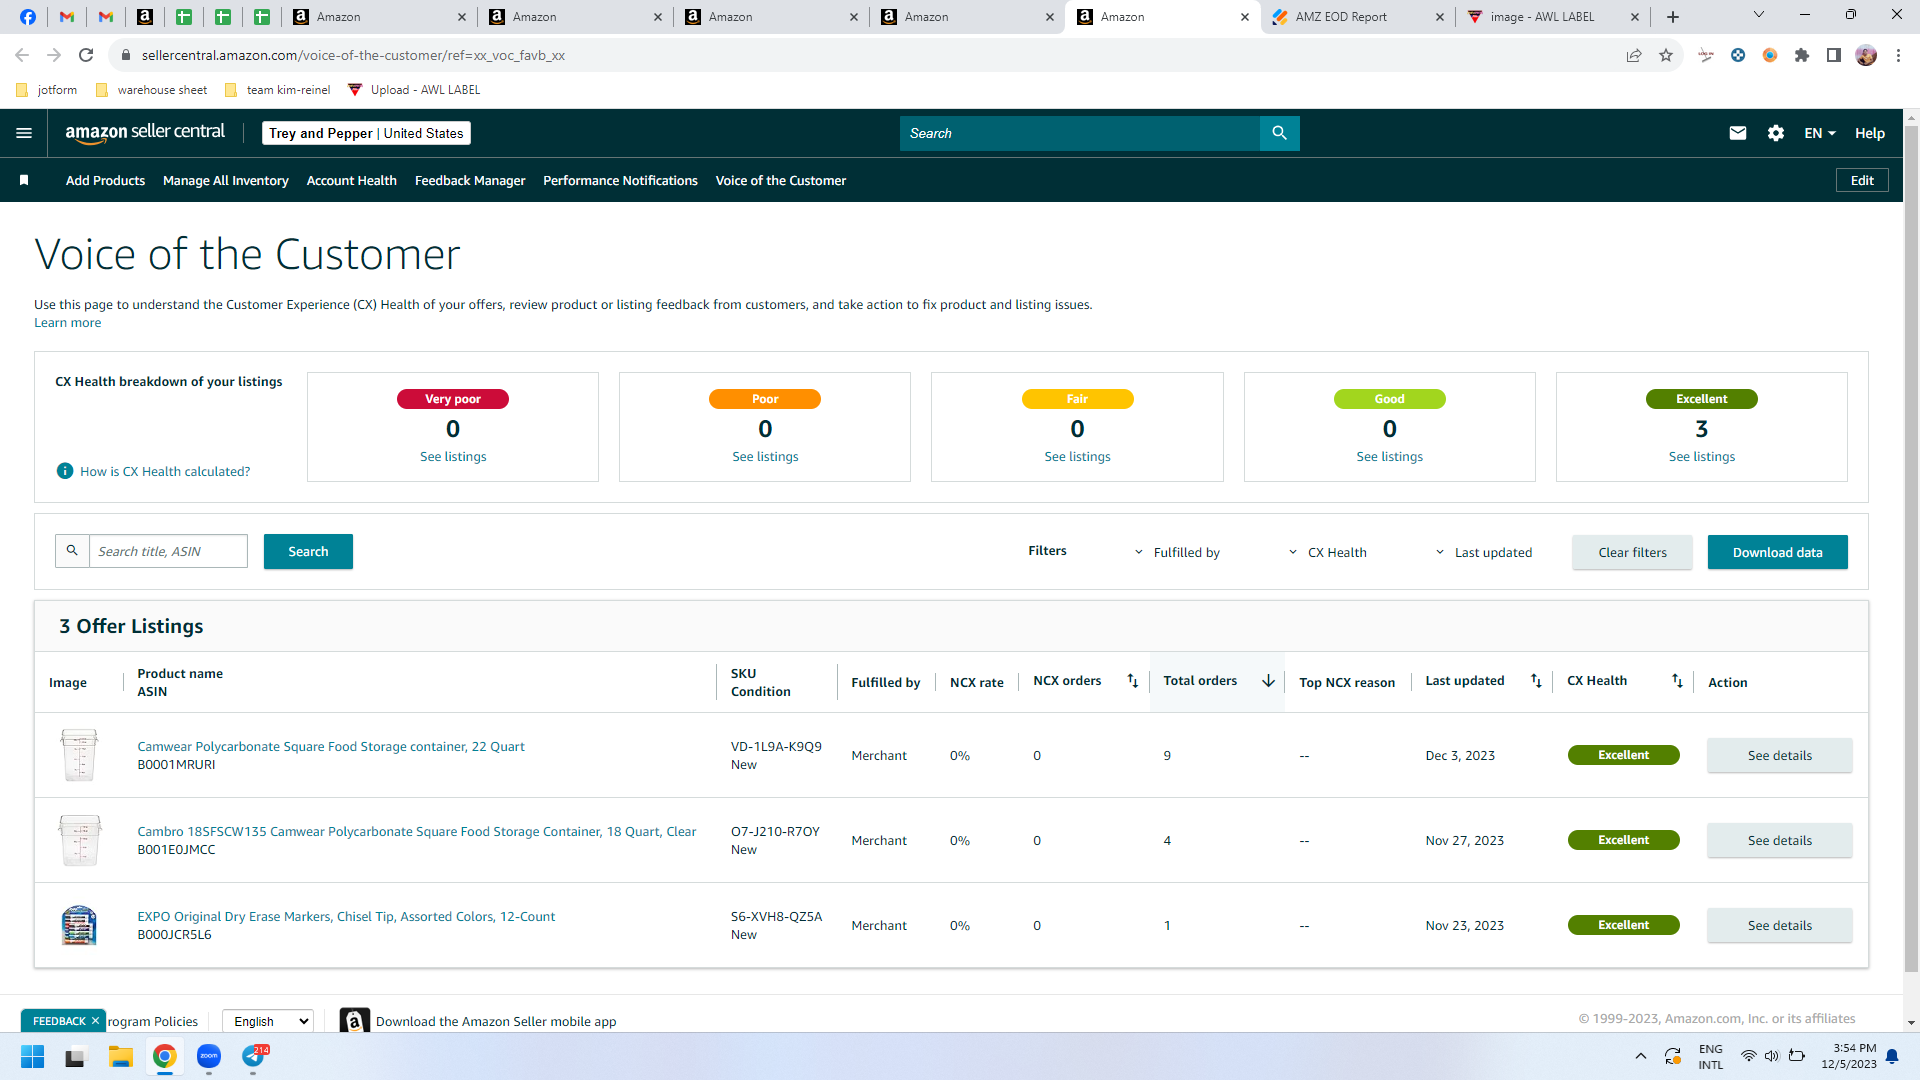Open the warehouse sheet bookmark
Image resolution: width=1920 pixels, height=1080 pixels.
(151, 89)
